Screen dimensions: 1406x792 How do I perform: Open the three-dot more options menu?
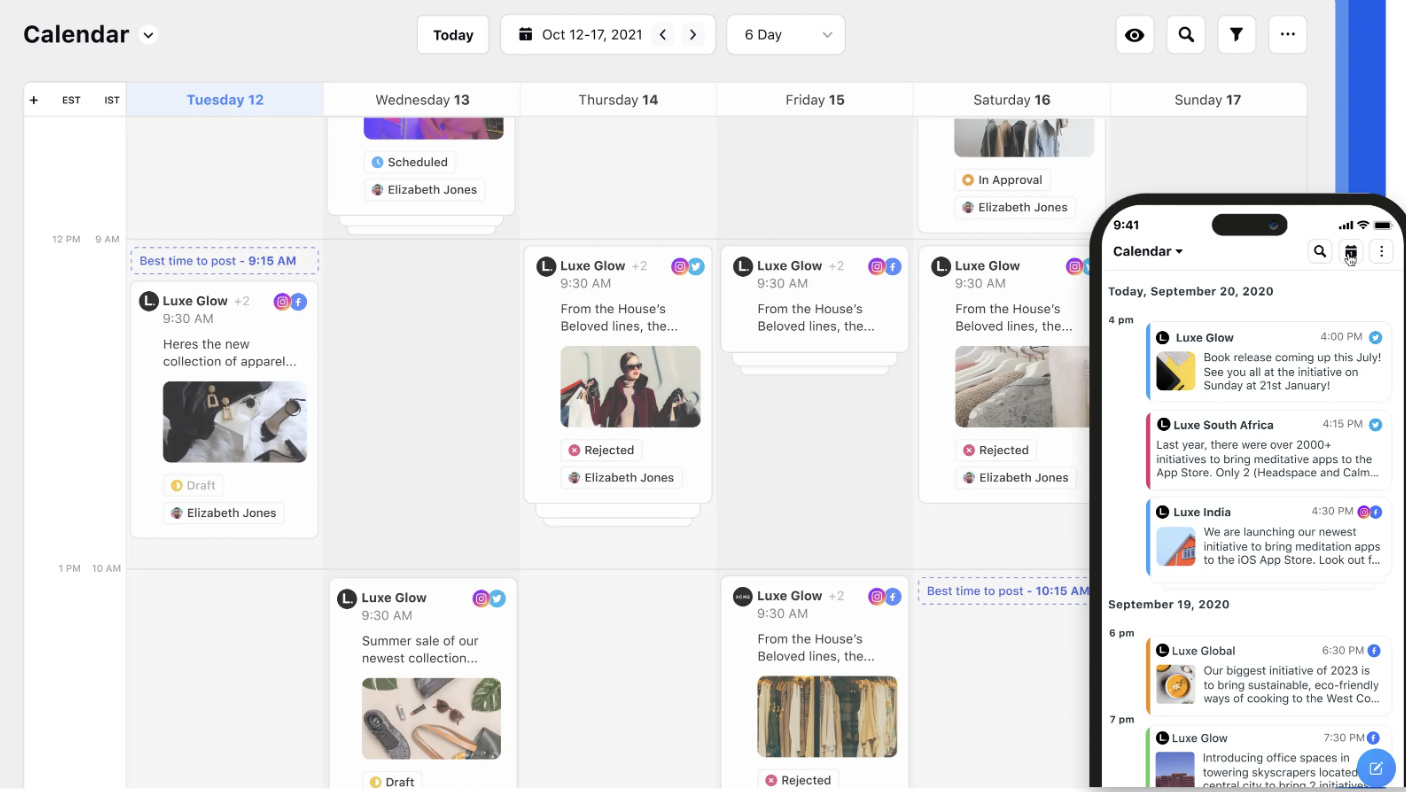(x=1288, y=35)
